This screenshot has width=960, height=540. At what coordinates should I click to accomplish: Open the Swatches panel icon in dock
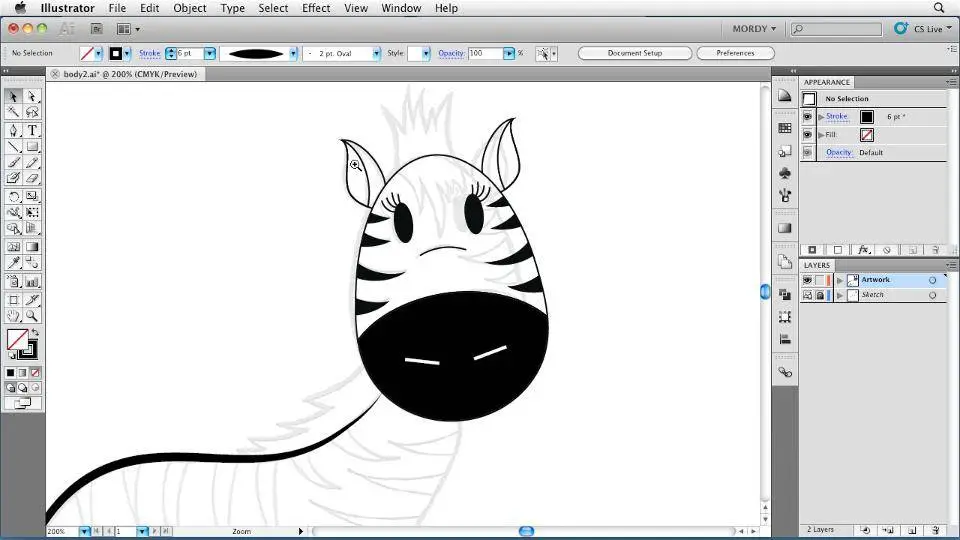[x=785, y=128]
